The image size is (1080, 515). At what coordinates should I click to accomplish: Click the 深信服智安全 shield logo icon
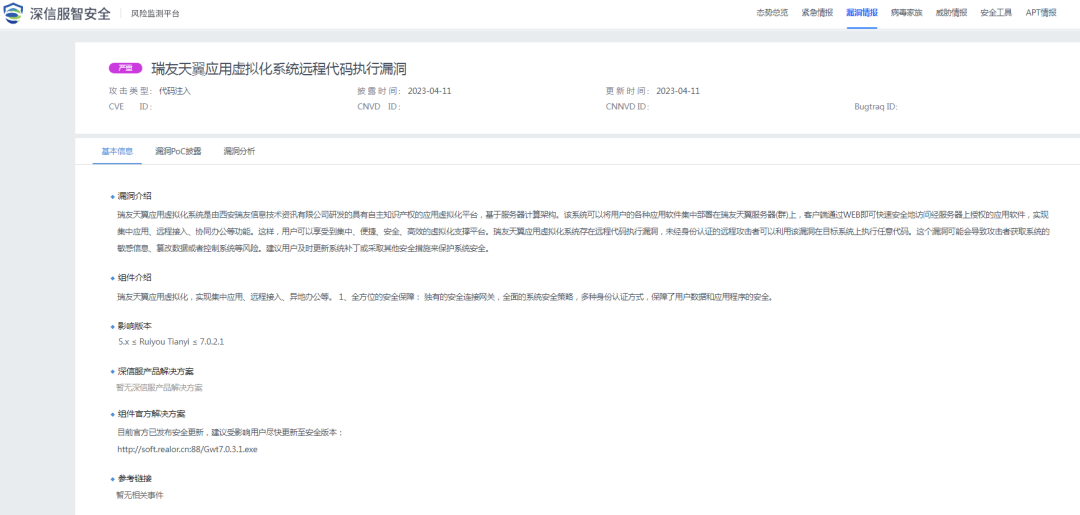(x=13, y=13)
